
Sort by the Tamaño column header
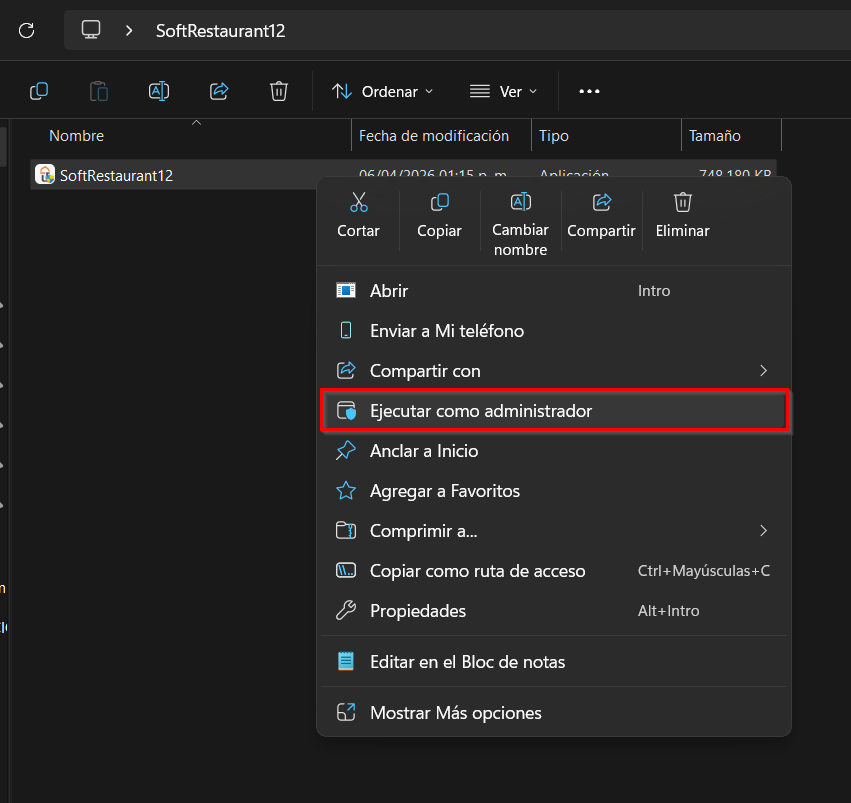click(714, 136)
